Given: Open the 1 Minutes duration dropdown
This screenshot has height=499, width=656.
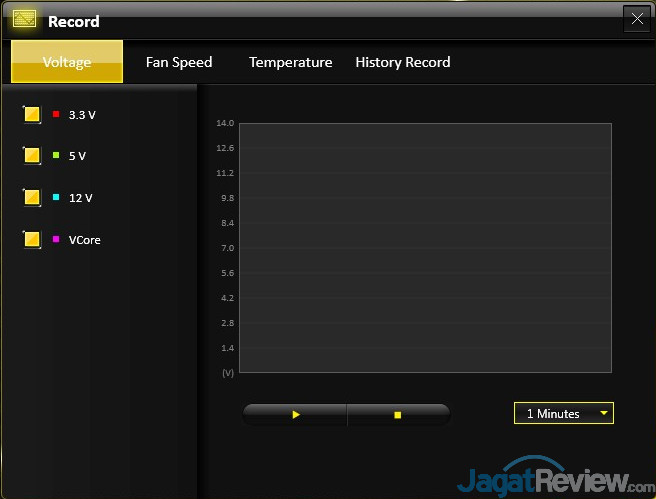Looking at the screenshot, I should tap(564, 413).
